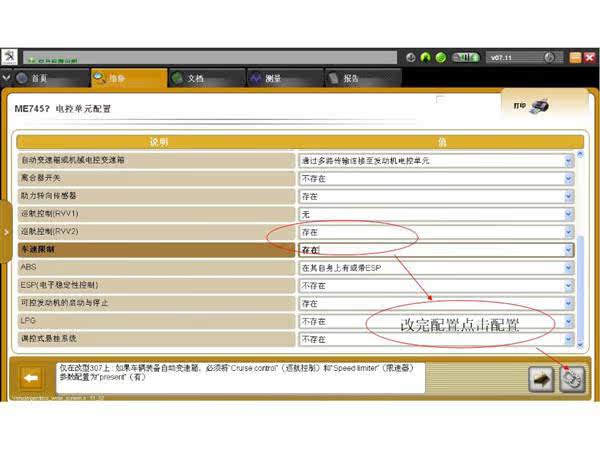
Task: Open dropdown for 自动变速箱或机械电控变速箱
Action: coord(569,161)
